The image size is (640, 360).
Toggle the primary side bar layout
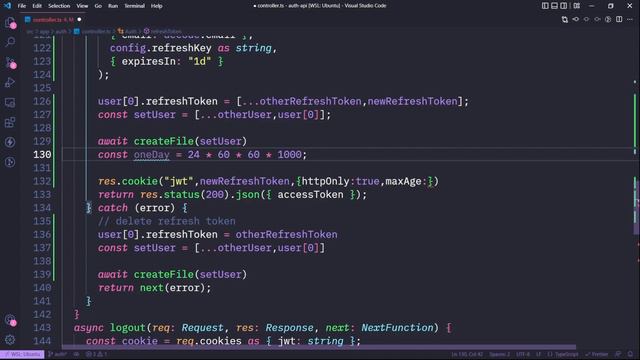[x=545, y=6]
